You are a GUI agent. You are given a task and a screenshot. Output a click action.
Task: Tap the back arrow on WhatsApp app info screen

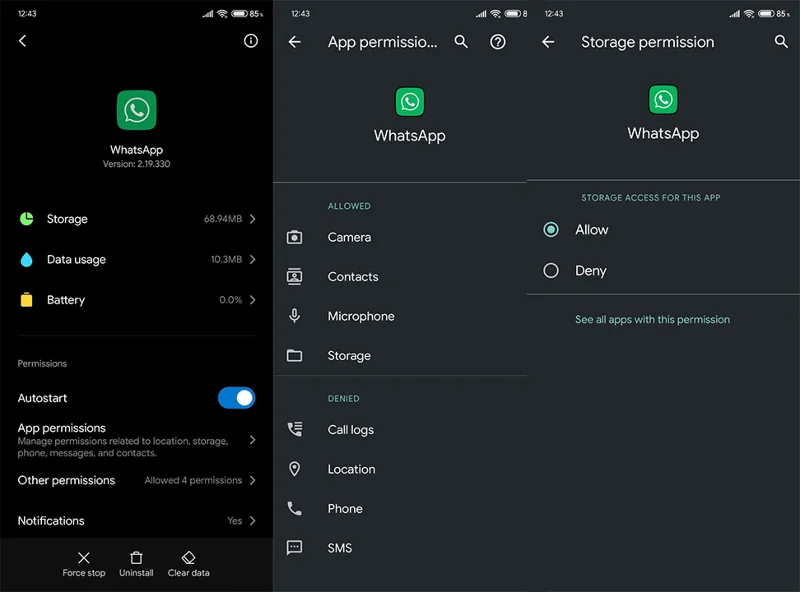[22, 41]
